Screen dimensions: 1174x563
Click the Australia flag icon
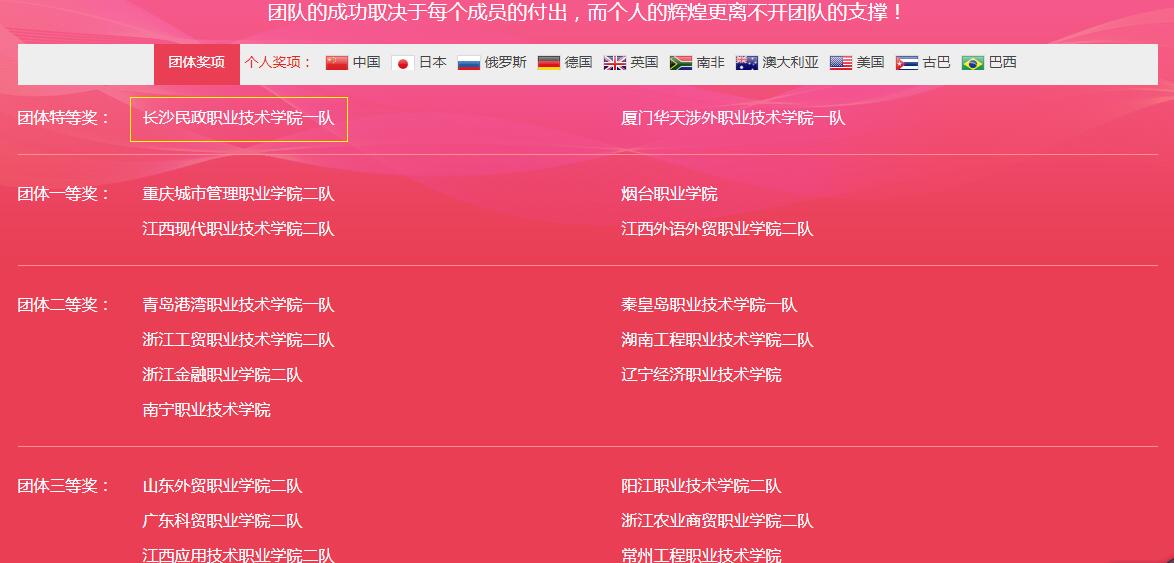747,63
